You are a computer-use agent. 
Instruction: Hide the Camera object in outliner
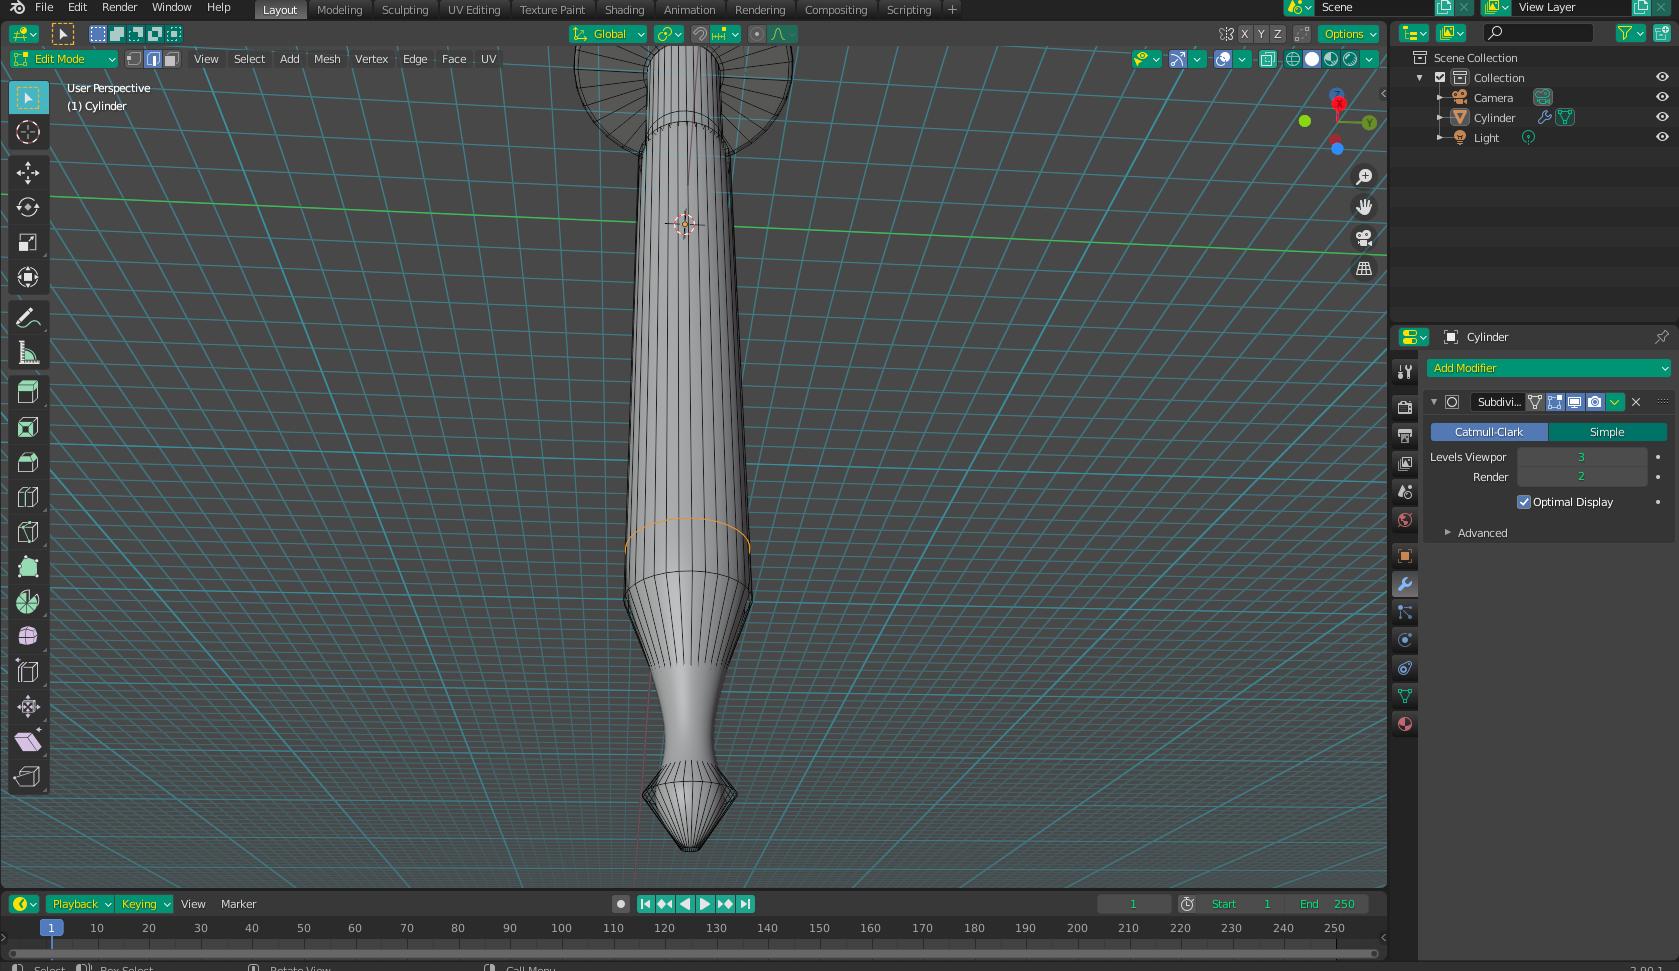[1662, 98]
